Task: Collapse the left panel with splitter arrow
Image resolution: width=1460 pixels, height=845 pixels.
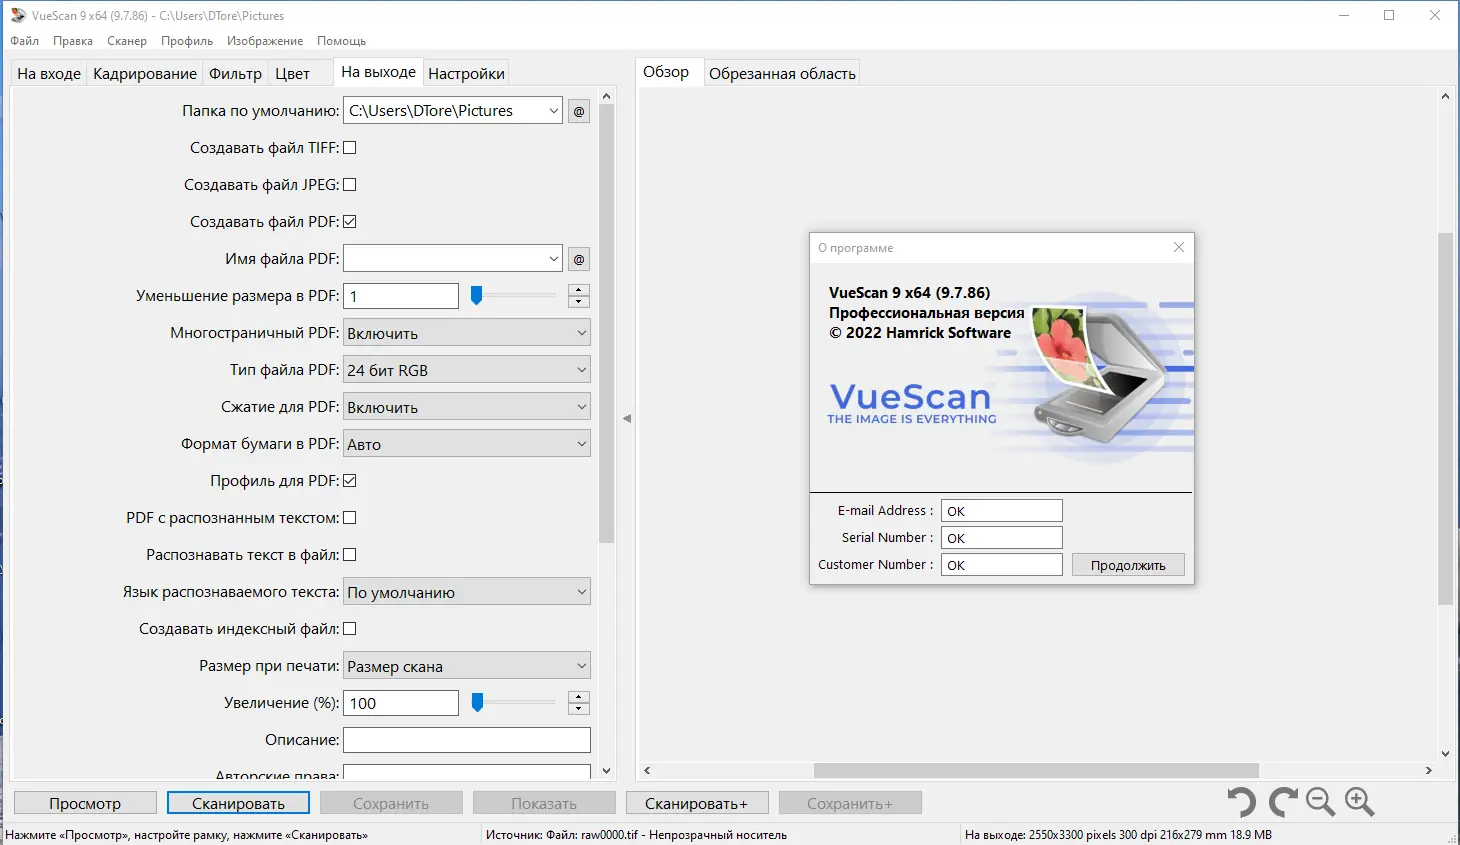Action: click(627, 418)
